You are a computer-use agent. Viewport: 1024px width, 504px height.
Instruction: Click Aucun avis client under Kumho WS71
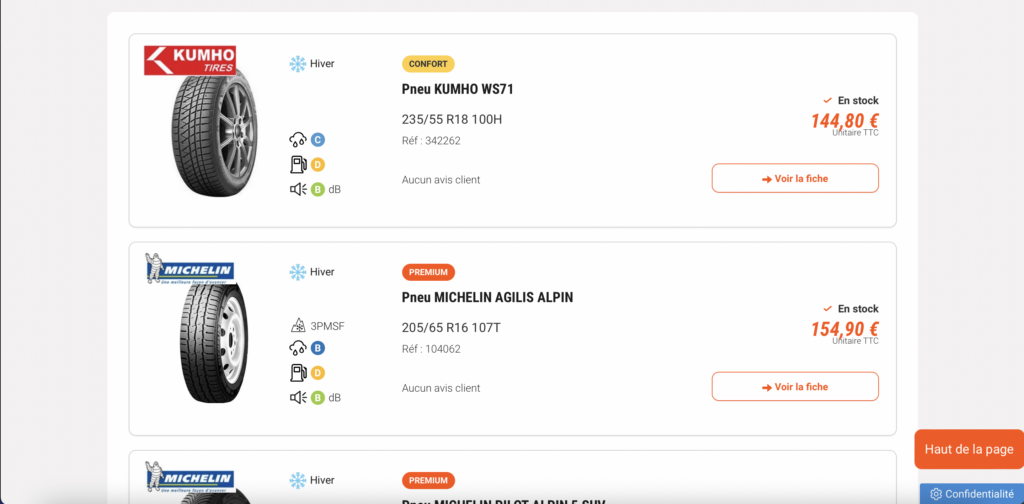(441, 180)
